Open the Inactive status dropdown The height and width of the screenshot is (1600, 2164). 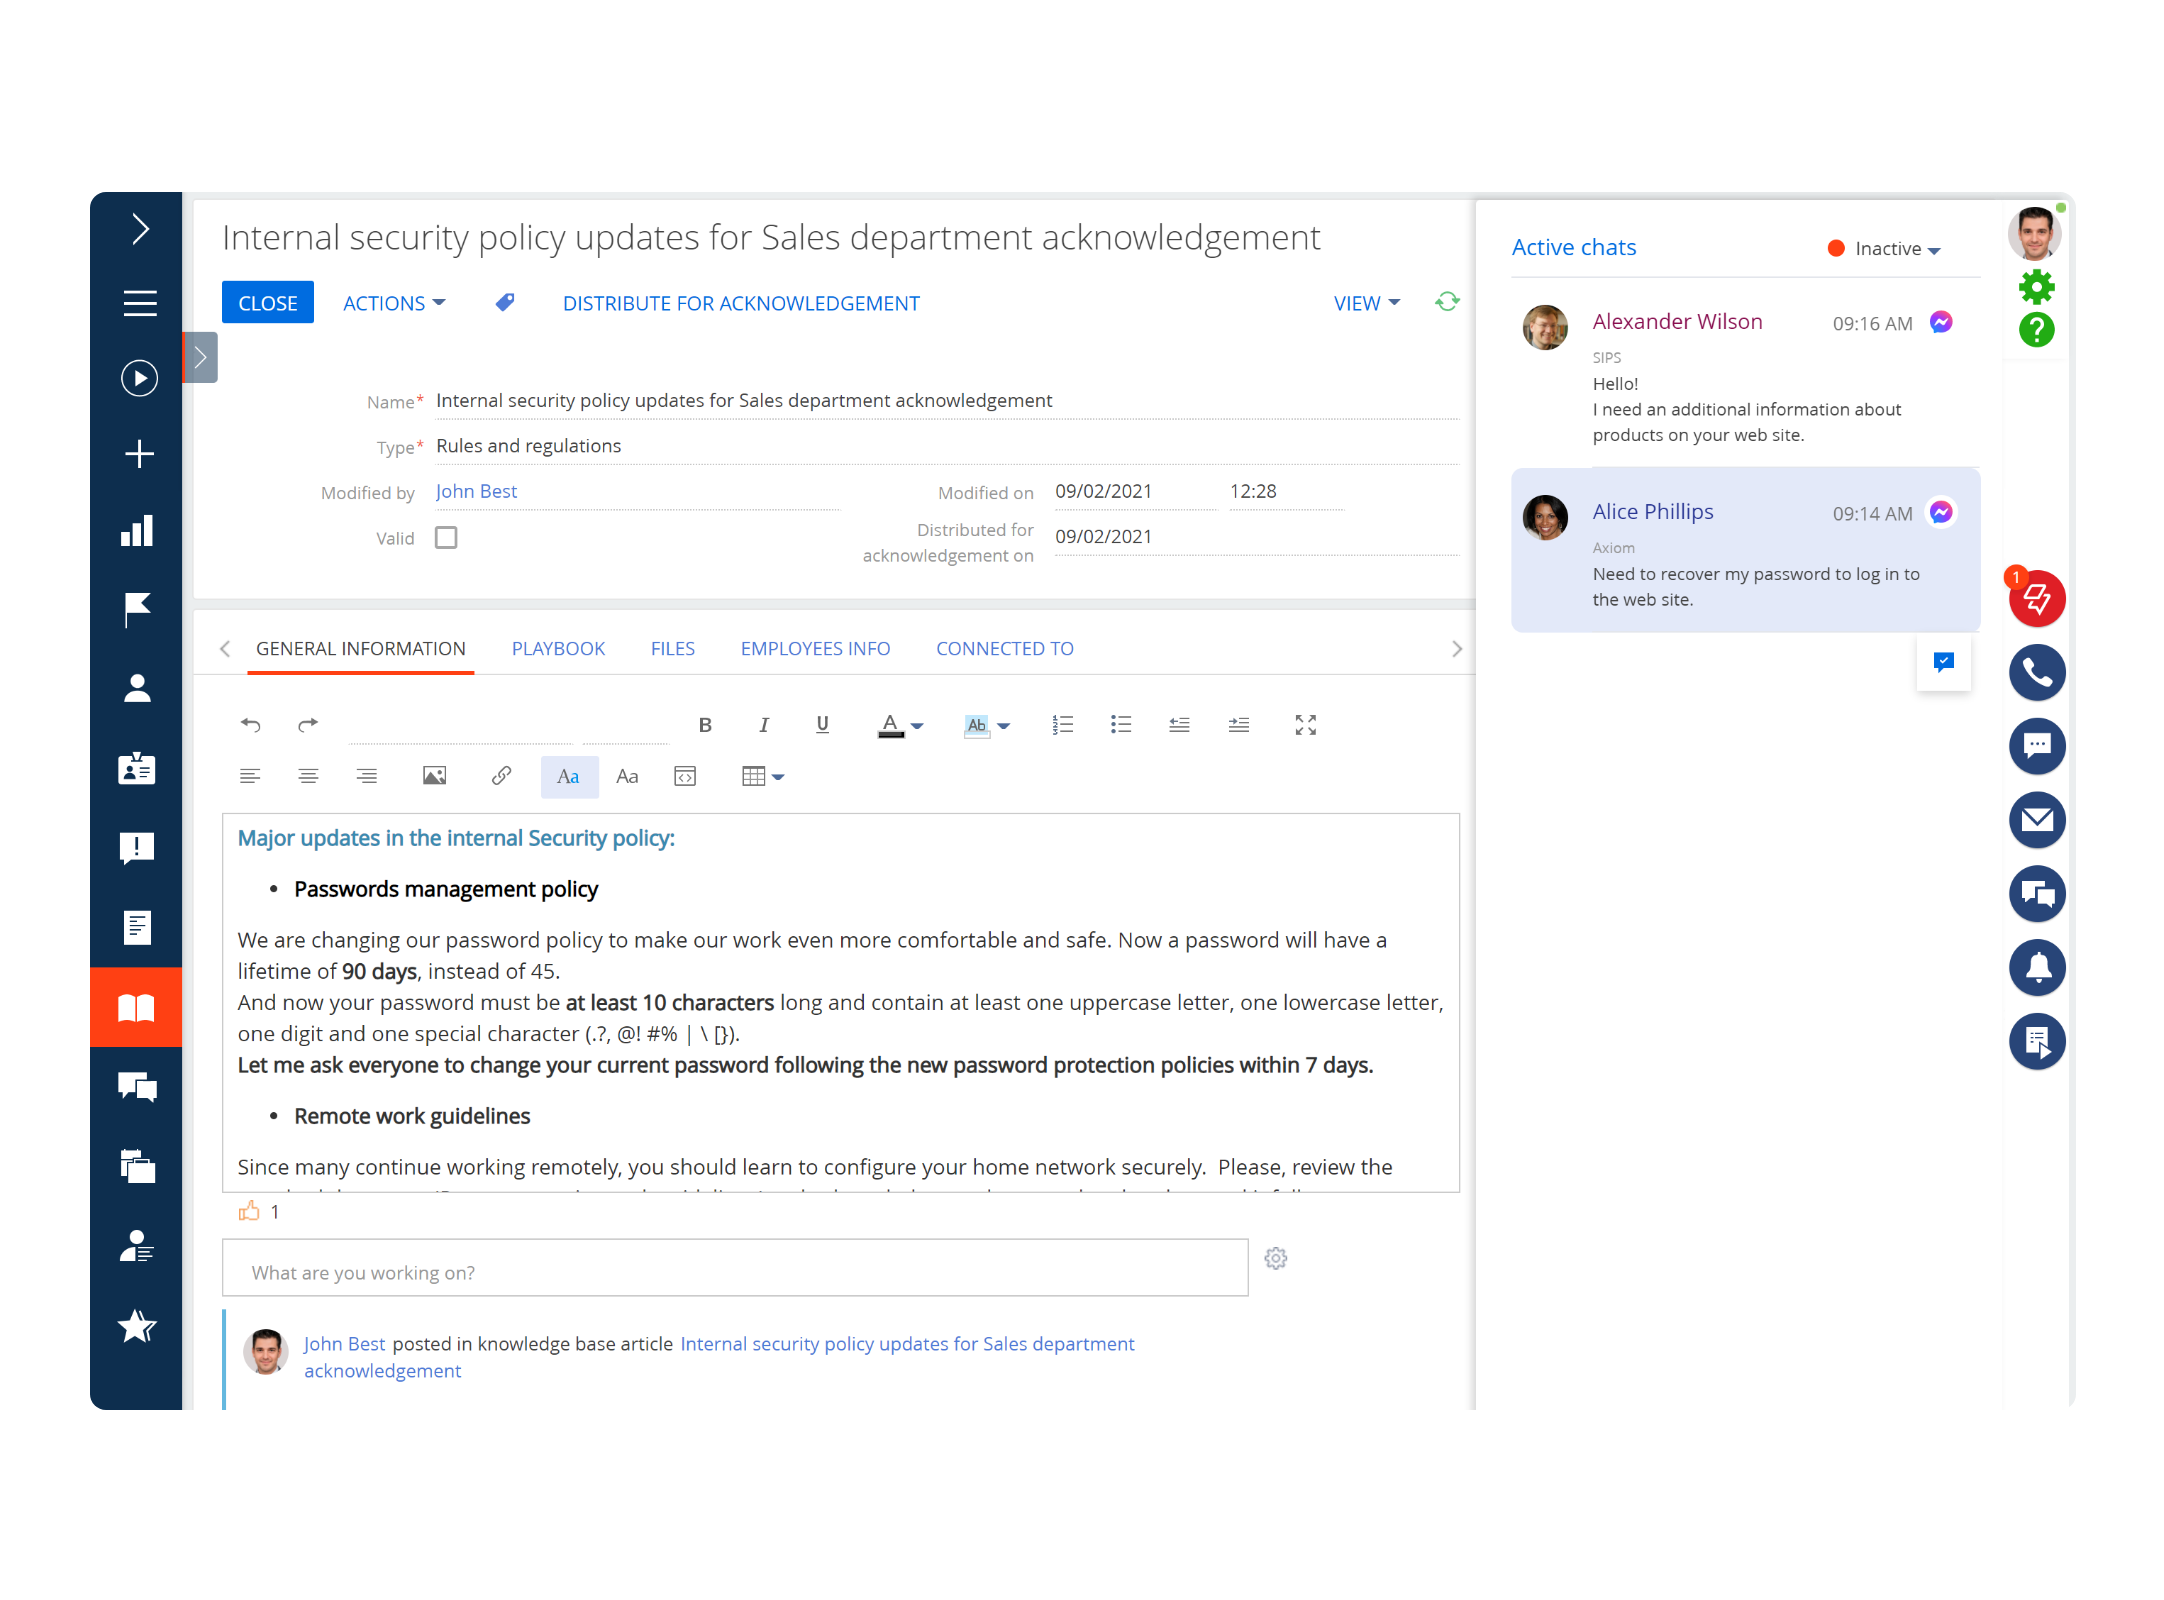click(1893, 248)
